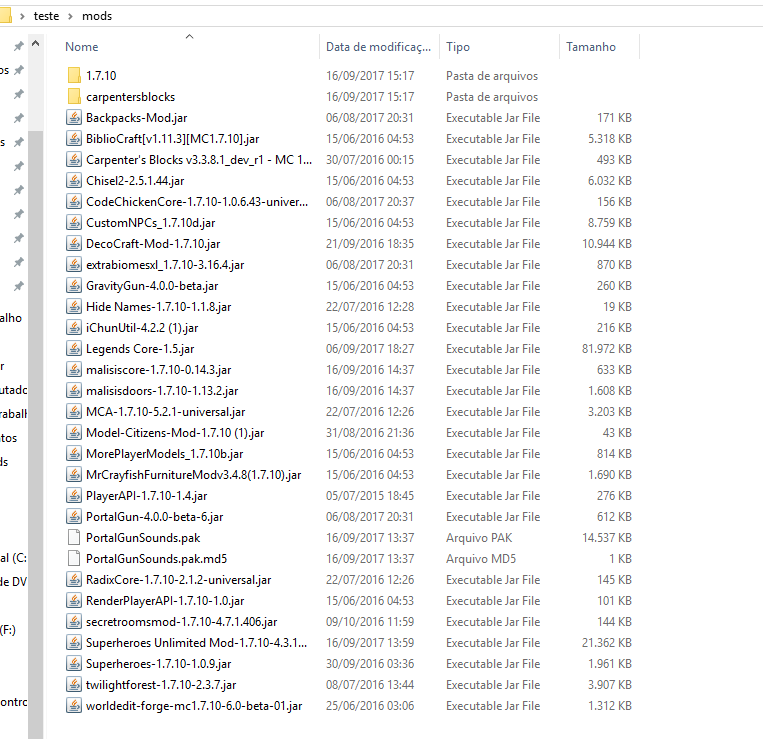The width and height of the screenshot is (763, 739).
Task: Click the date 25/06/2016 03:06
Action: 370,705
